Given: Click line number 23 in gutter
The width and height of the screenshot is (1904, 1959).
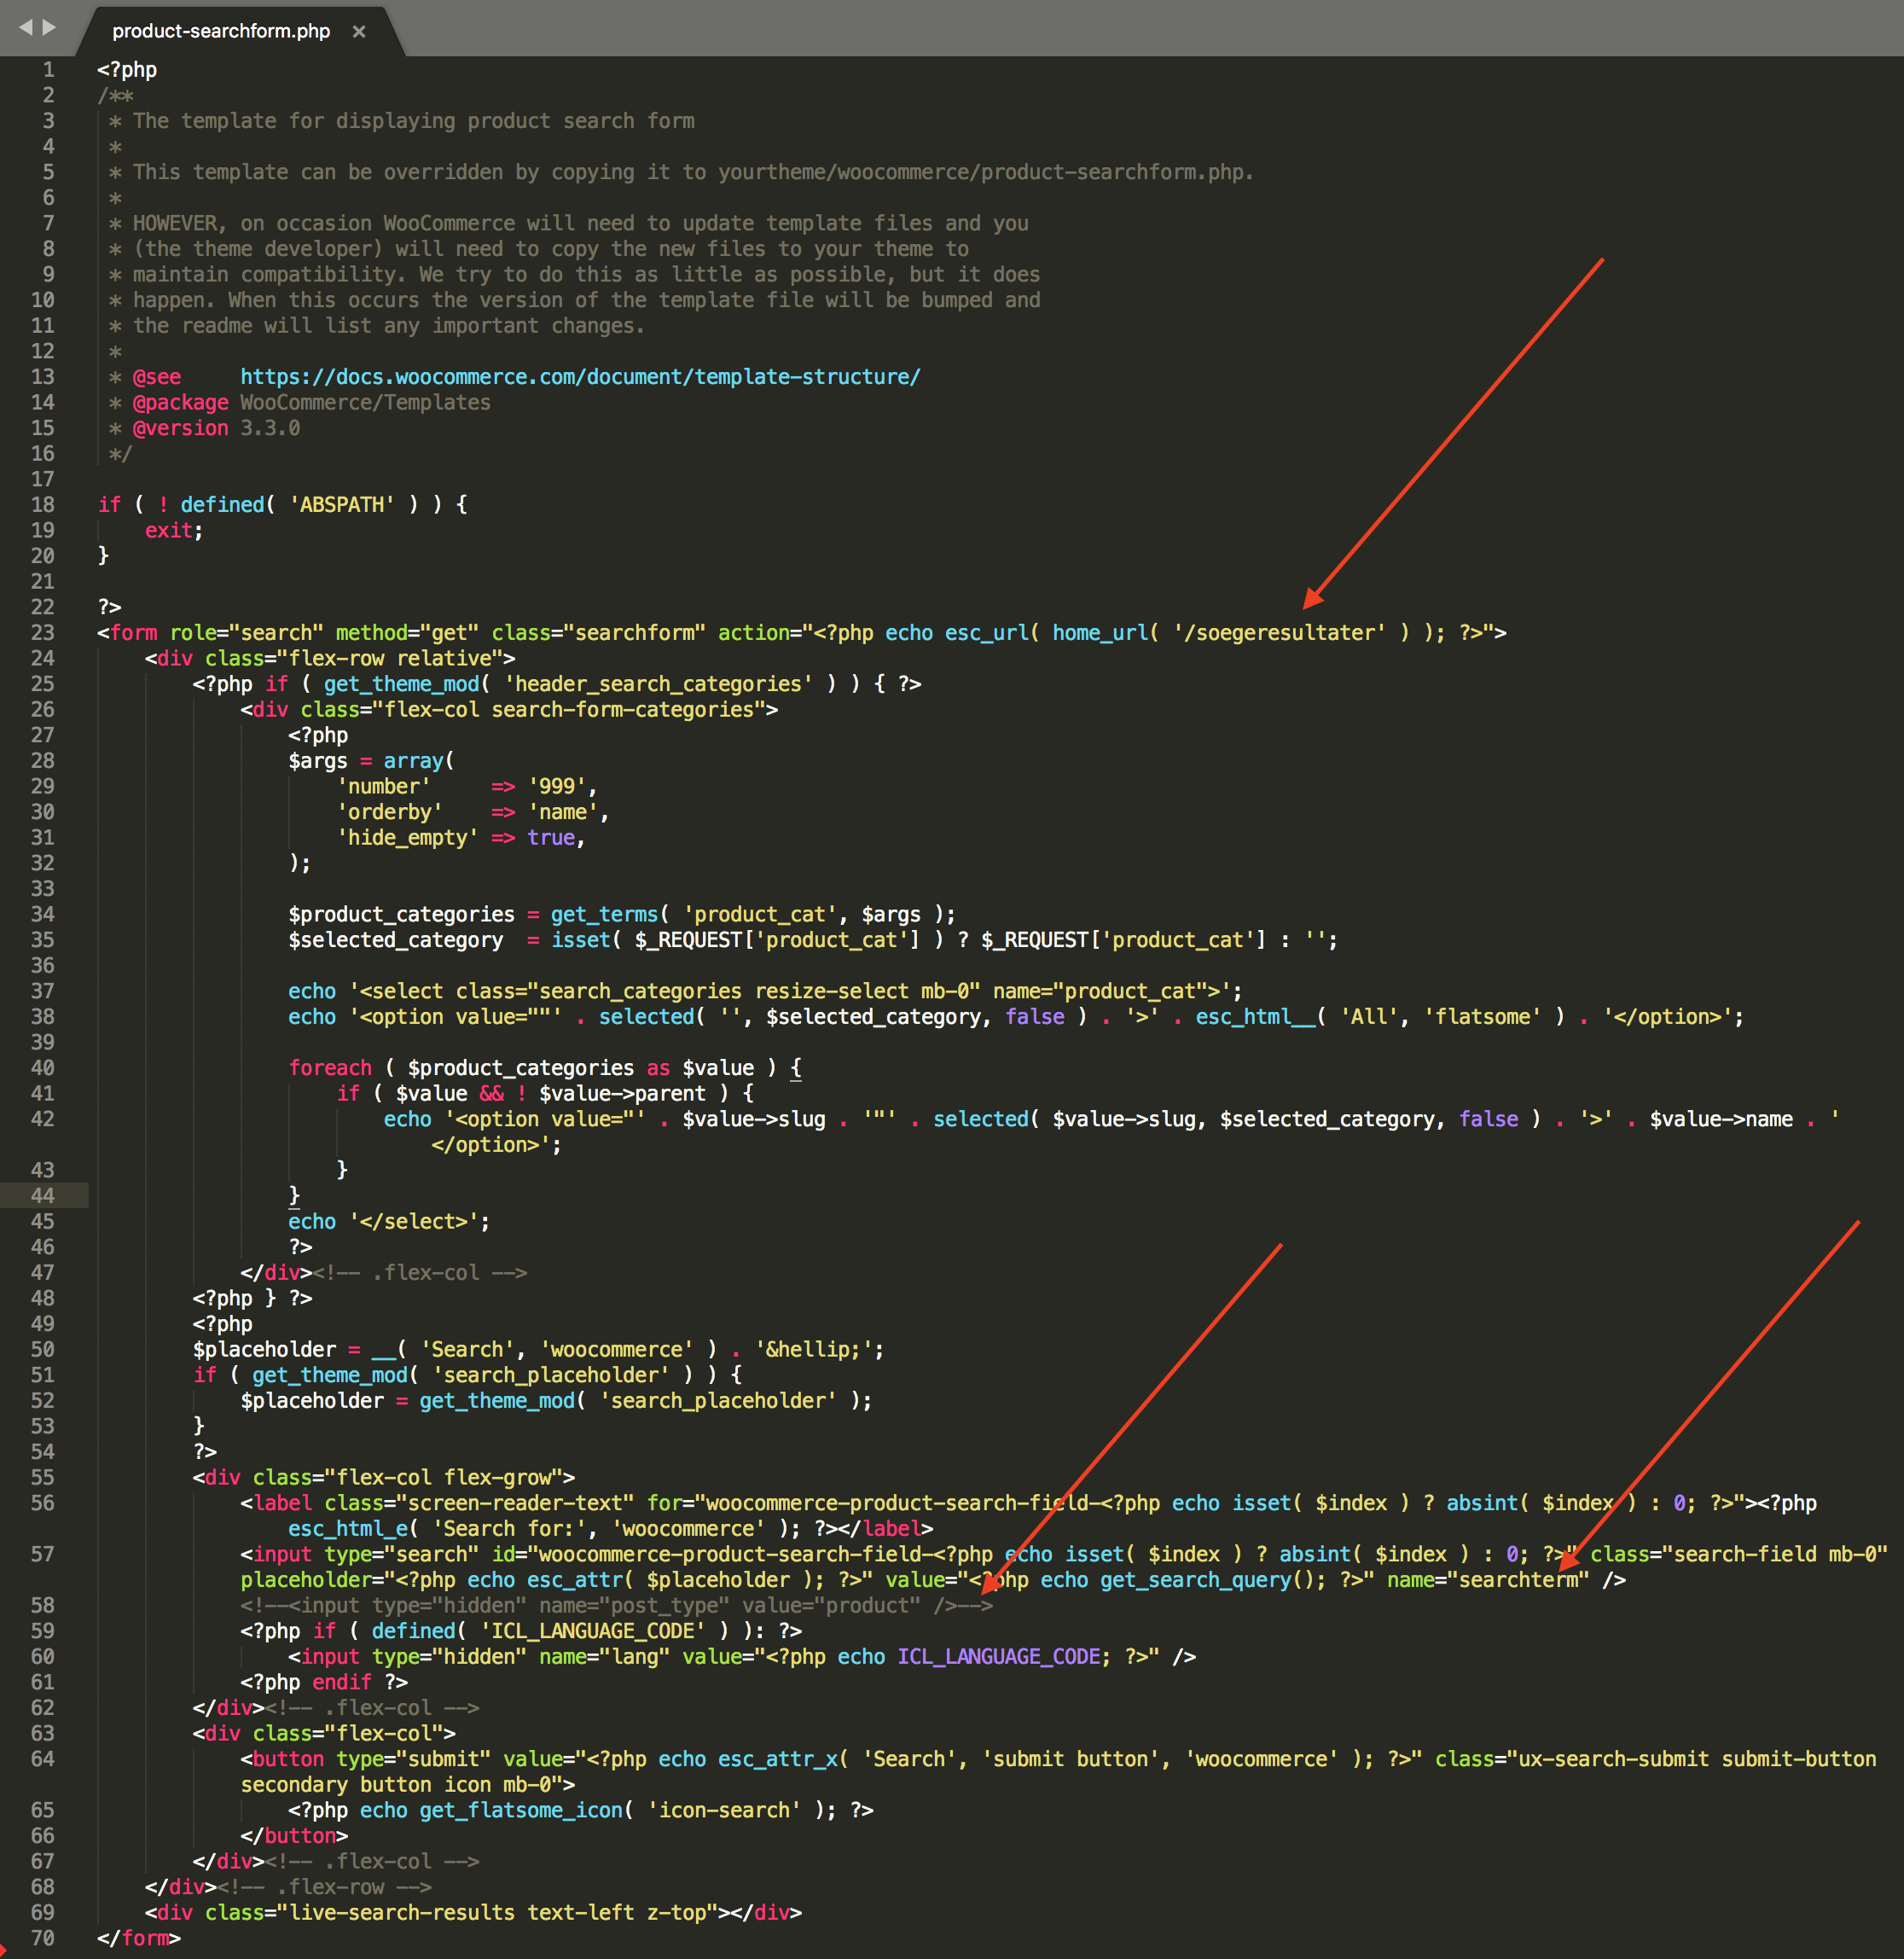Looking at the screenshot, I should [42, 633].
